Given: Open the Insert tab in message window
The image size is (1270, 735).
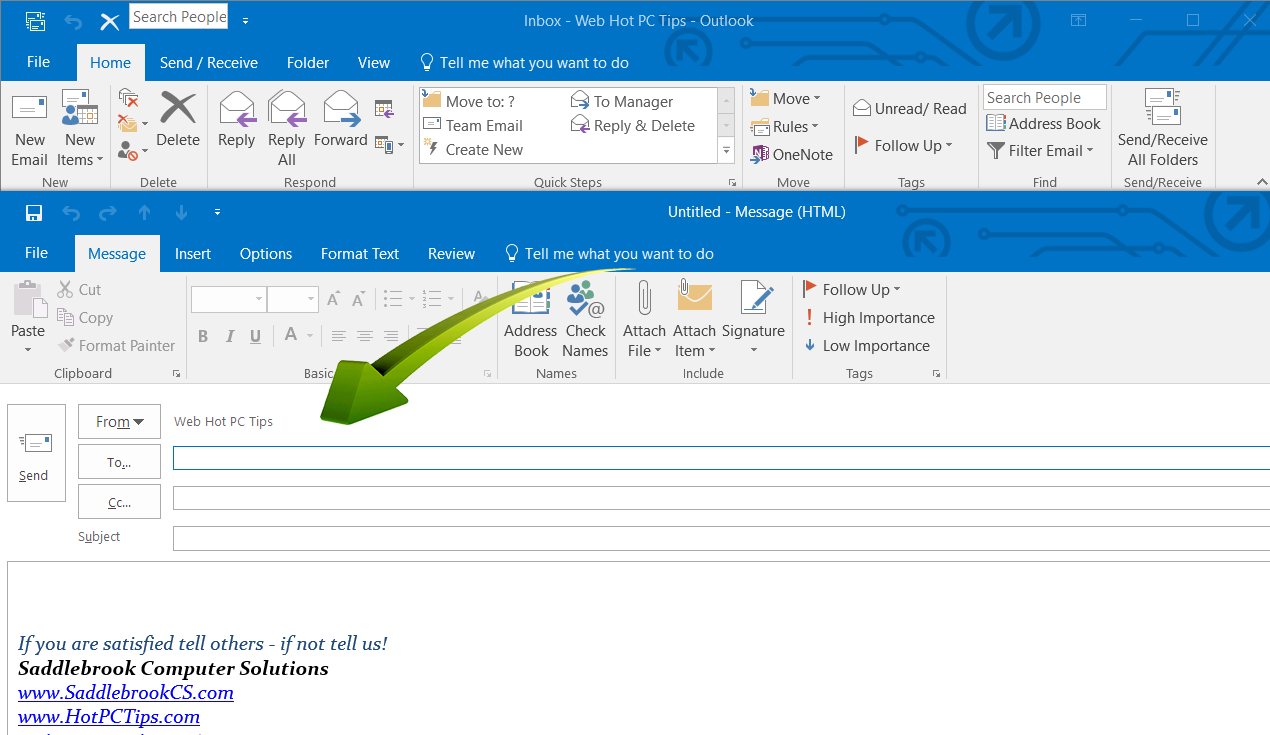Looking at the screenshot, I should coord(193,253).
